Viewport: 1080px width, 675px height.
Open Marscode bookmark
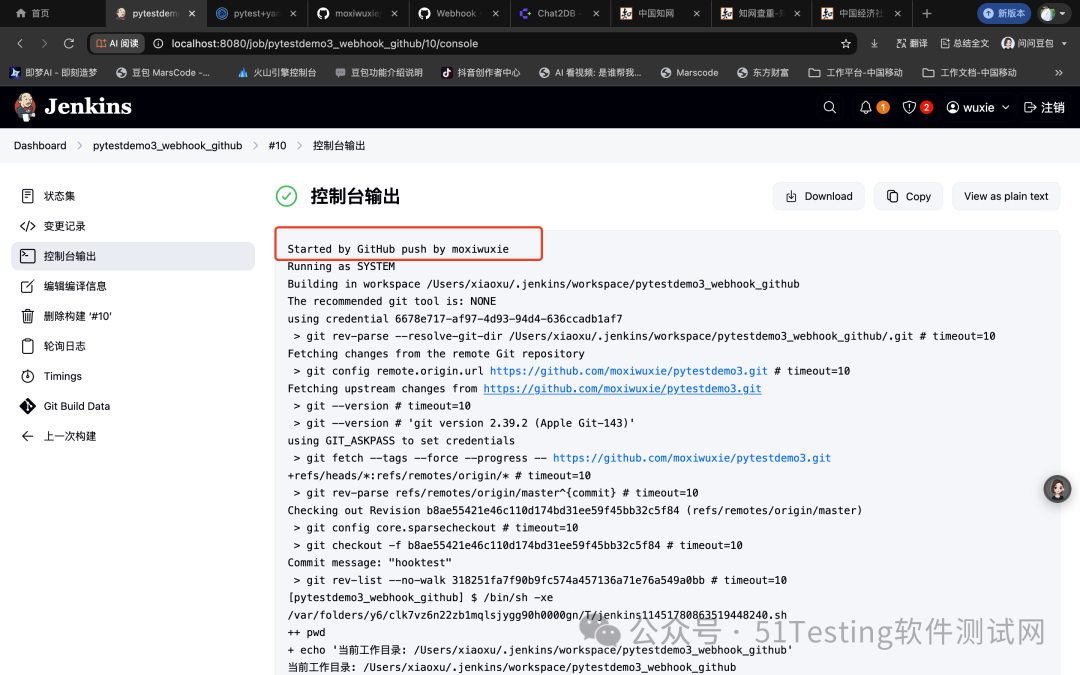[x=689, y=72]
